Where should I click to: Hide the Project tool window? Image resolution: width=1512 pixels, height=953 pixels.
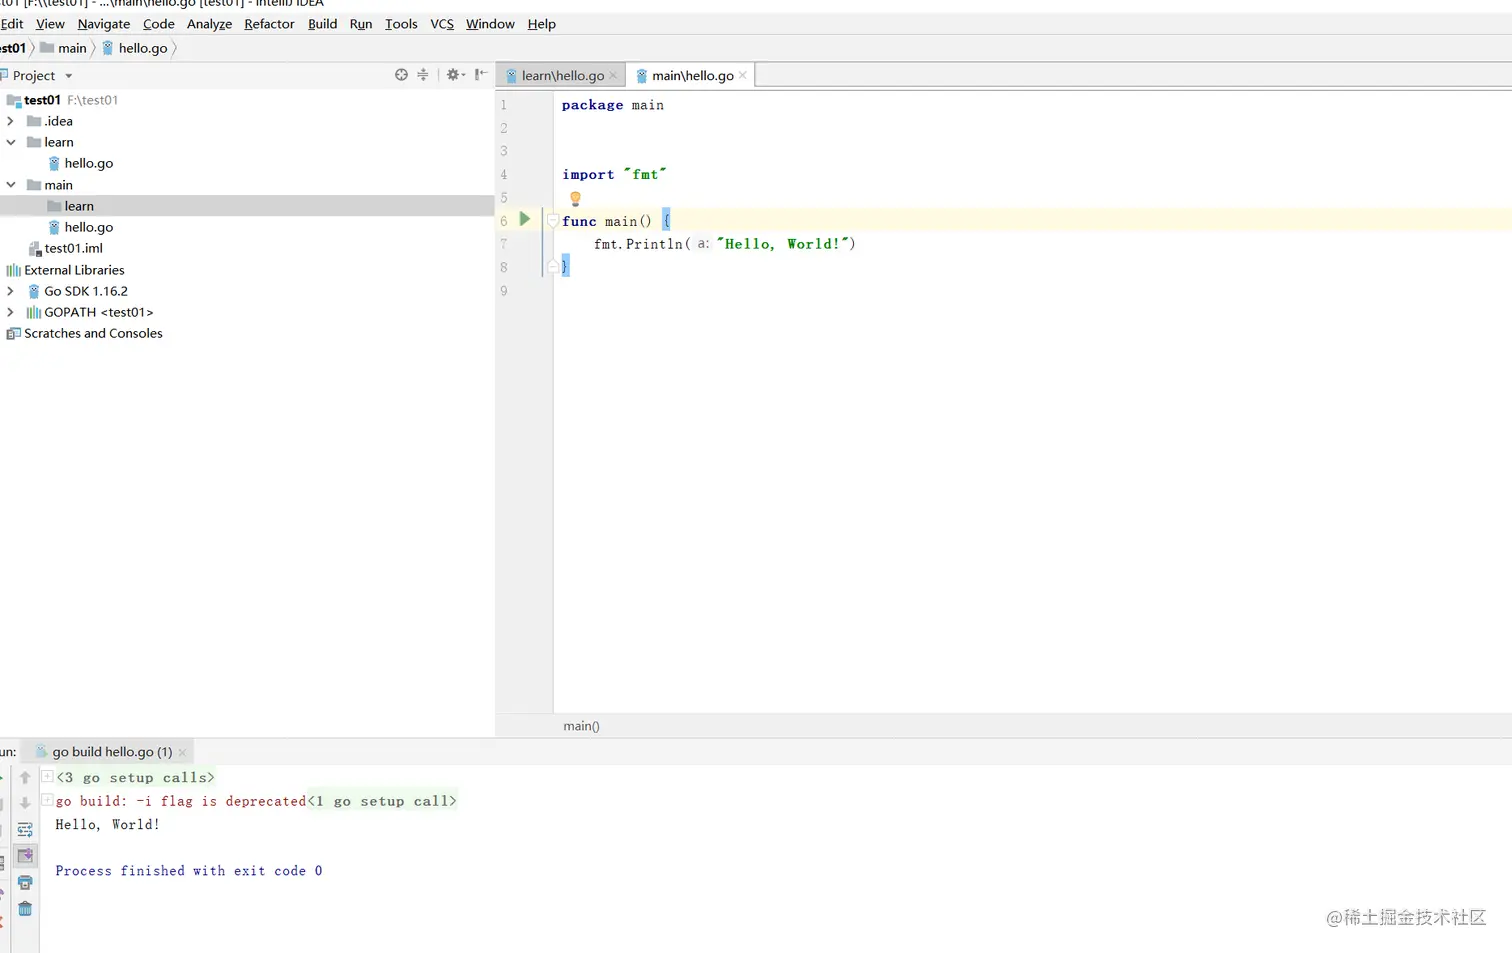pos(481,75)
